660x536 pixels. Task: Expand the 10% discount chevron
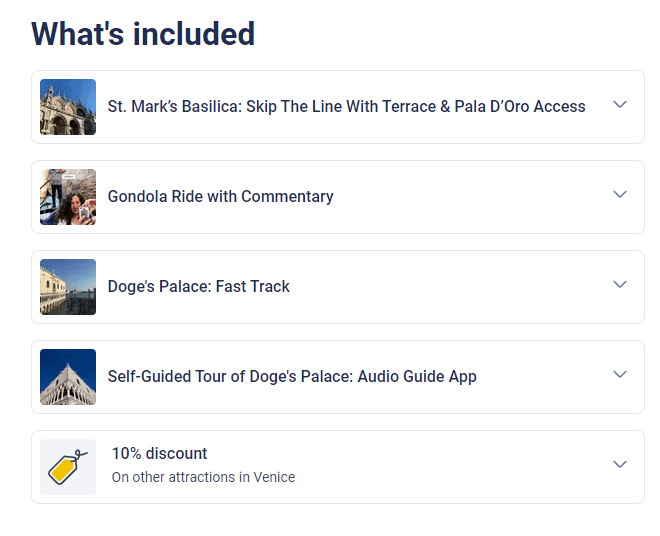[620, 464]
